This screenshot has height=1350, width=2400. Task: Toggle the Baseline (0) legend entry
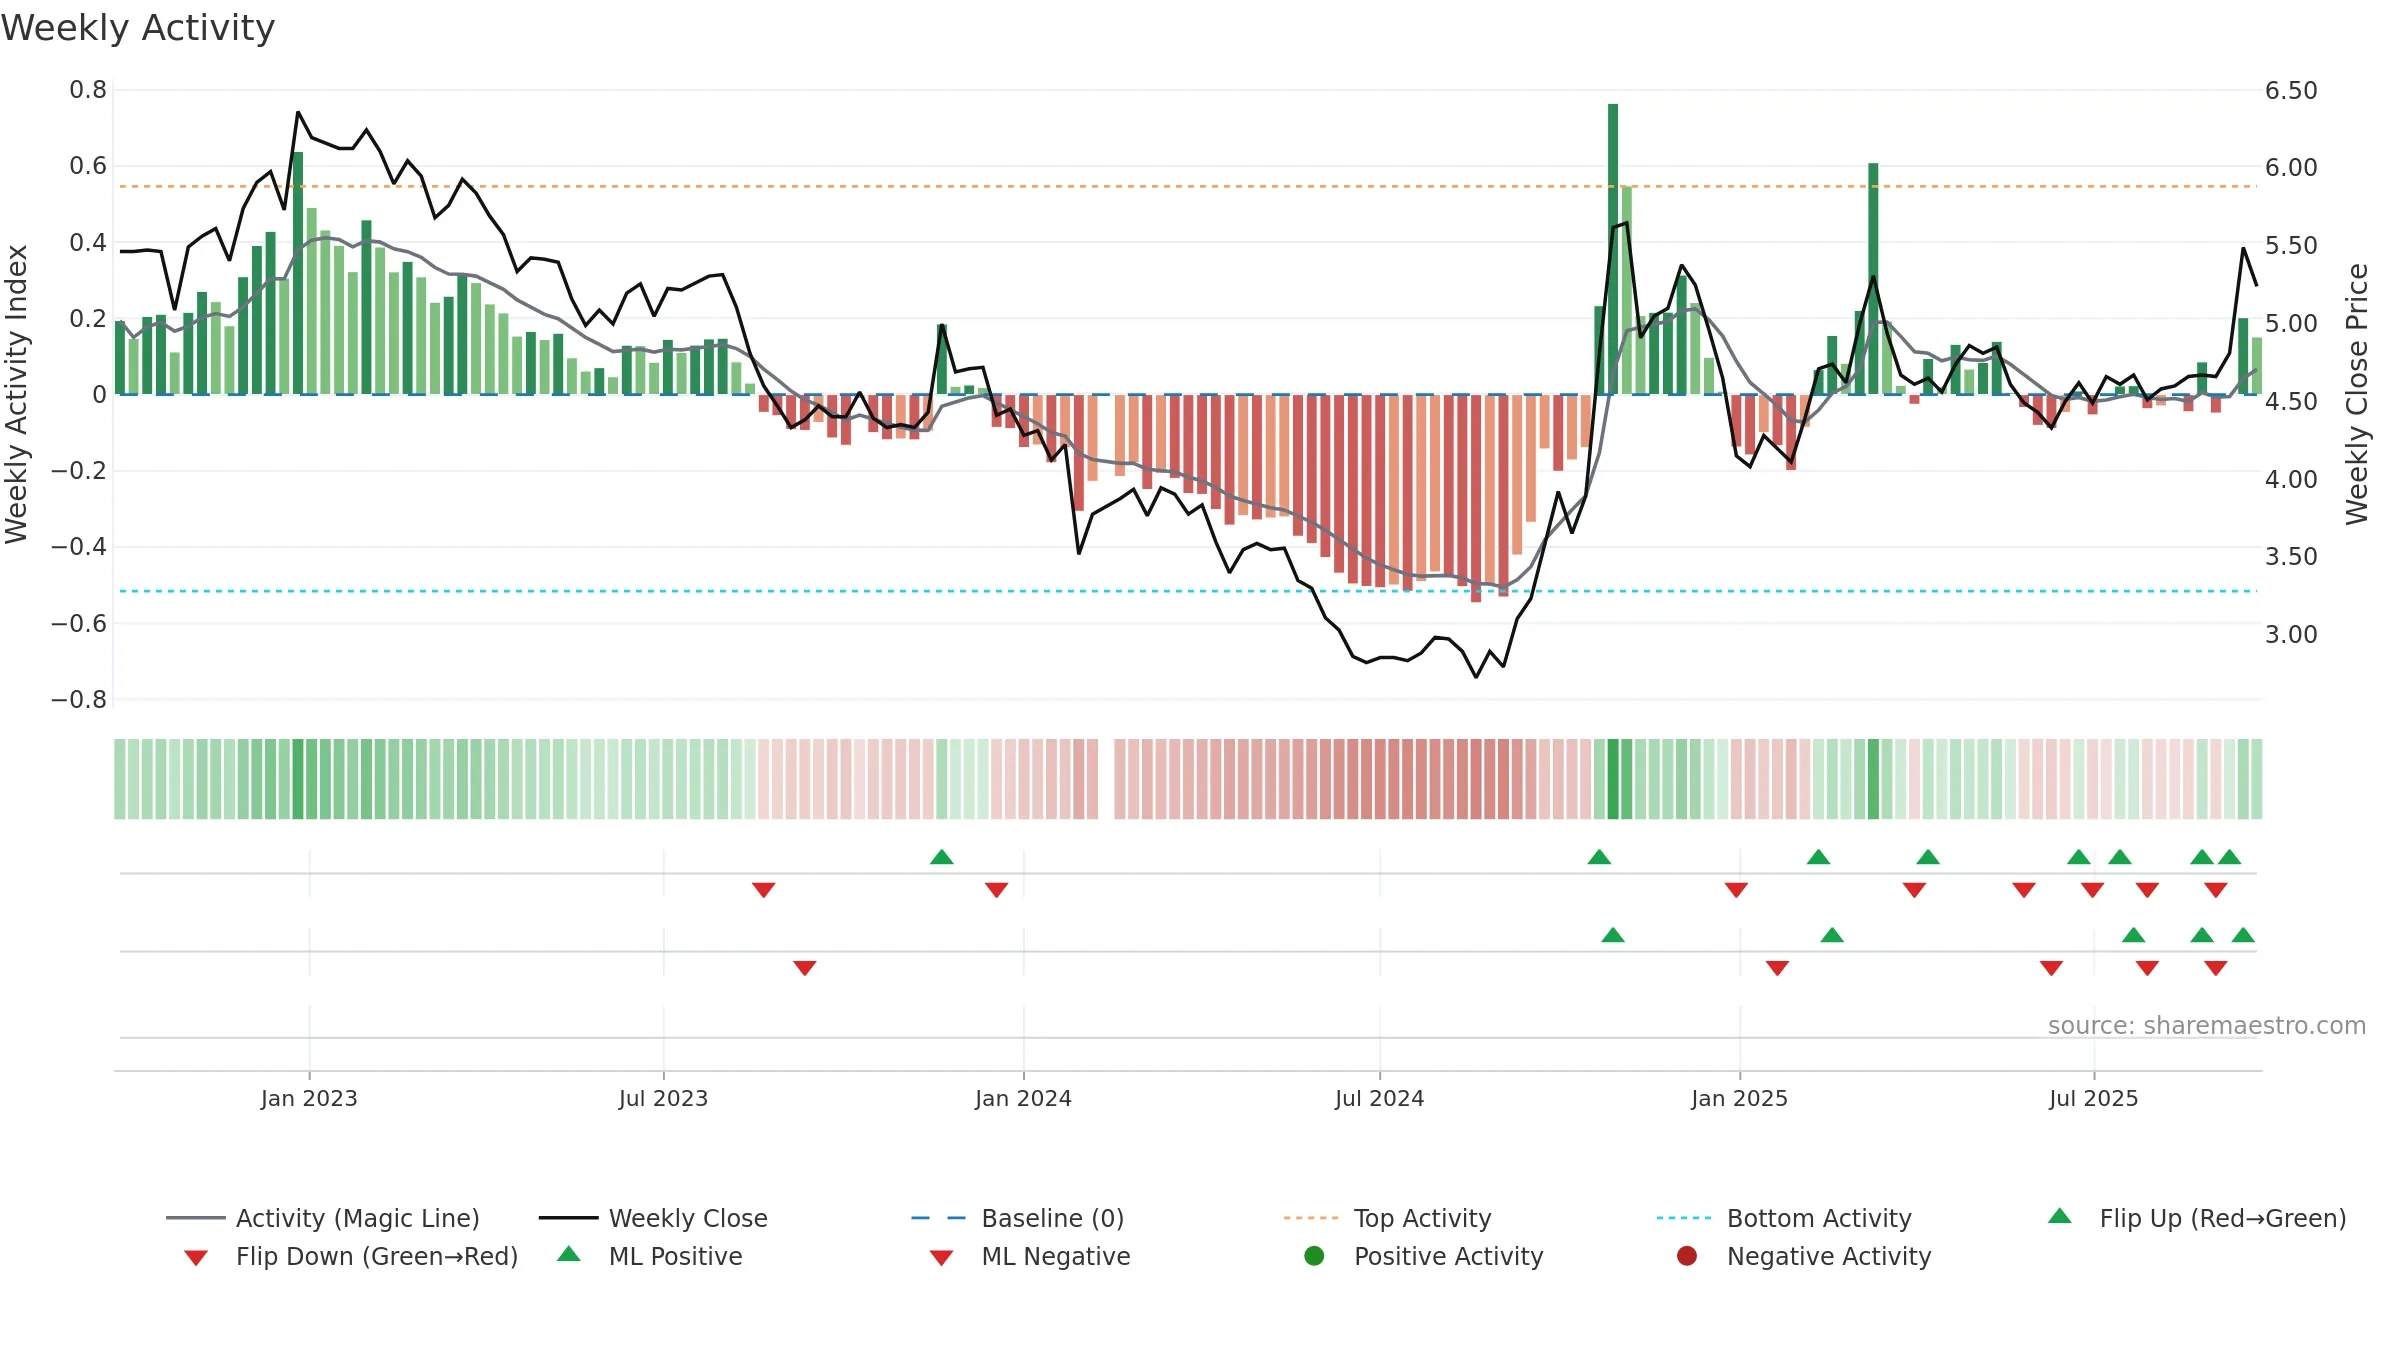[x=1017, y=1218]
